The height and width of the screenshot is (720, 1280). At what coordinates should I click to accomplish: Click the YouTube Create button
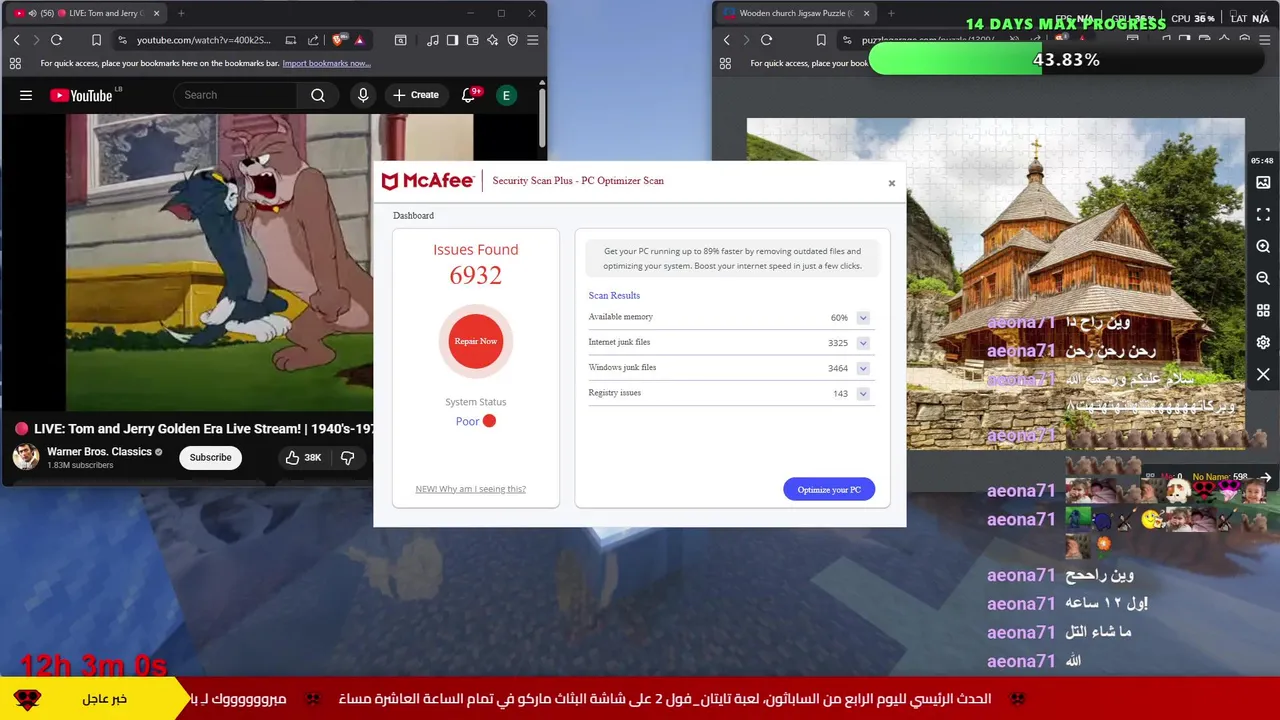click(x=416, y=95)
